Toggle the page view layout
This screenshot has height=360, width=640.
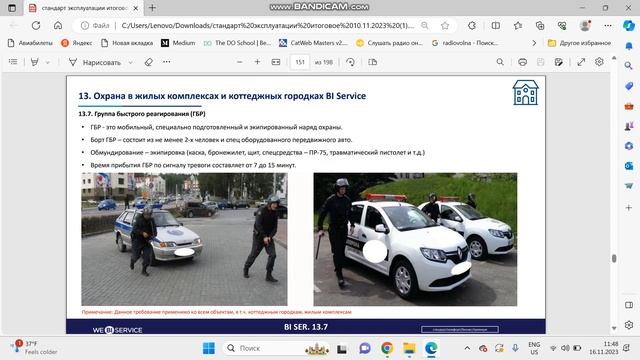(372, 62)
